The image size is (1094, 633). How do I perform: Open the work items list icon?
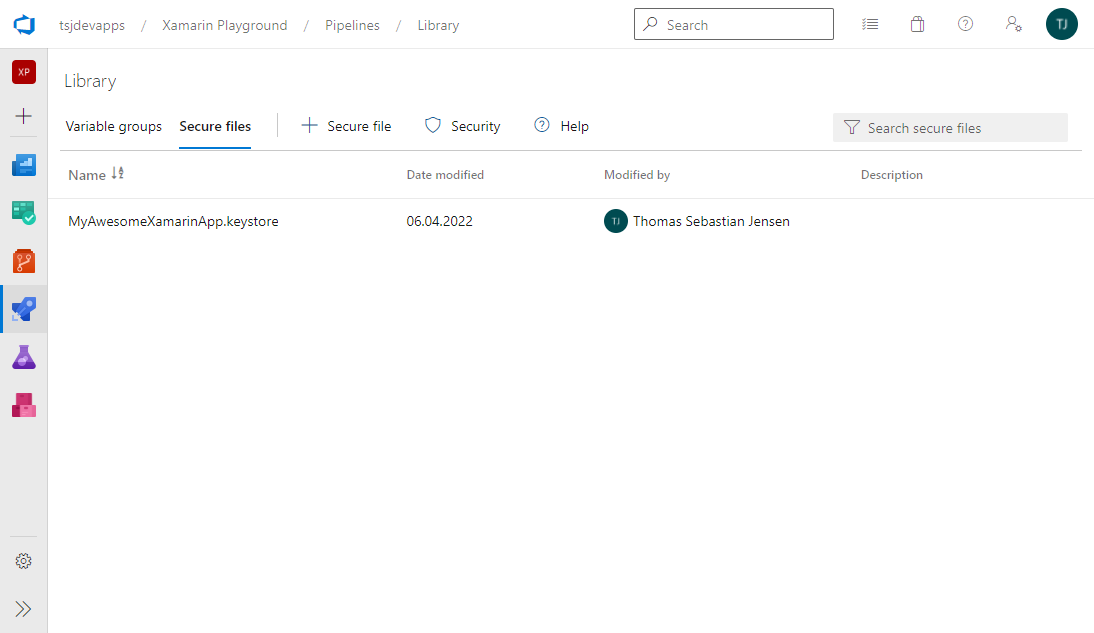(870, 25)
